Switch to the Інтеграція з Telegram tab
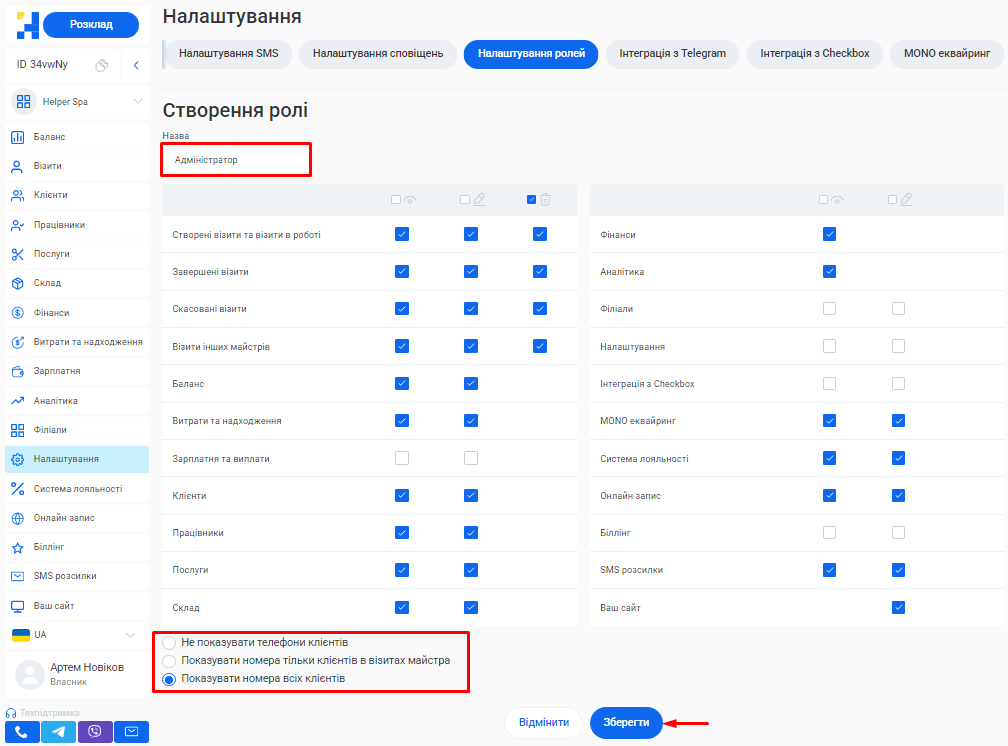 [x=672, y=54]
